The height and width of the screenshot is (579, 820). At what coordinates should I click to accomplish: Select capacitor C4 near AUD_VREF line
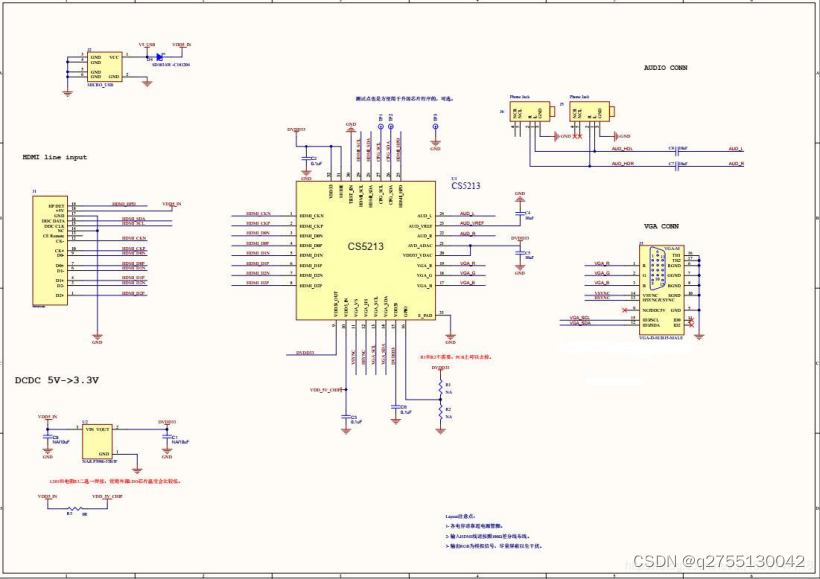pyautogui.click(x=520, y=213)
